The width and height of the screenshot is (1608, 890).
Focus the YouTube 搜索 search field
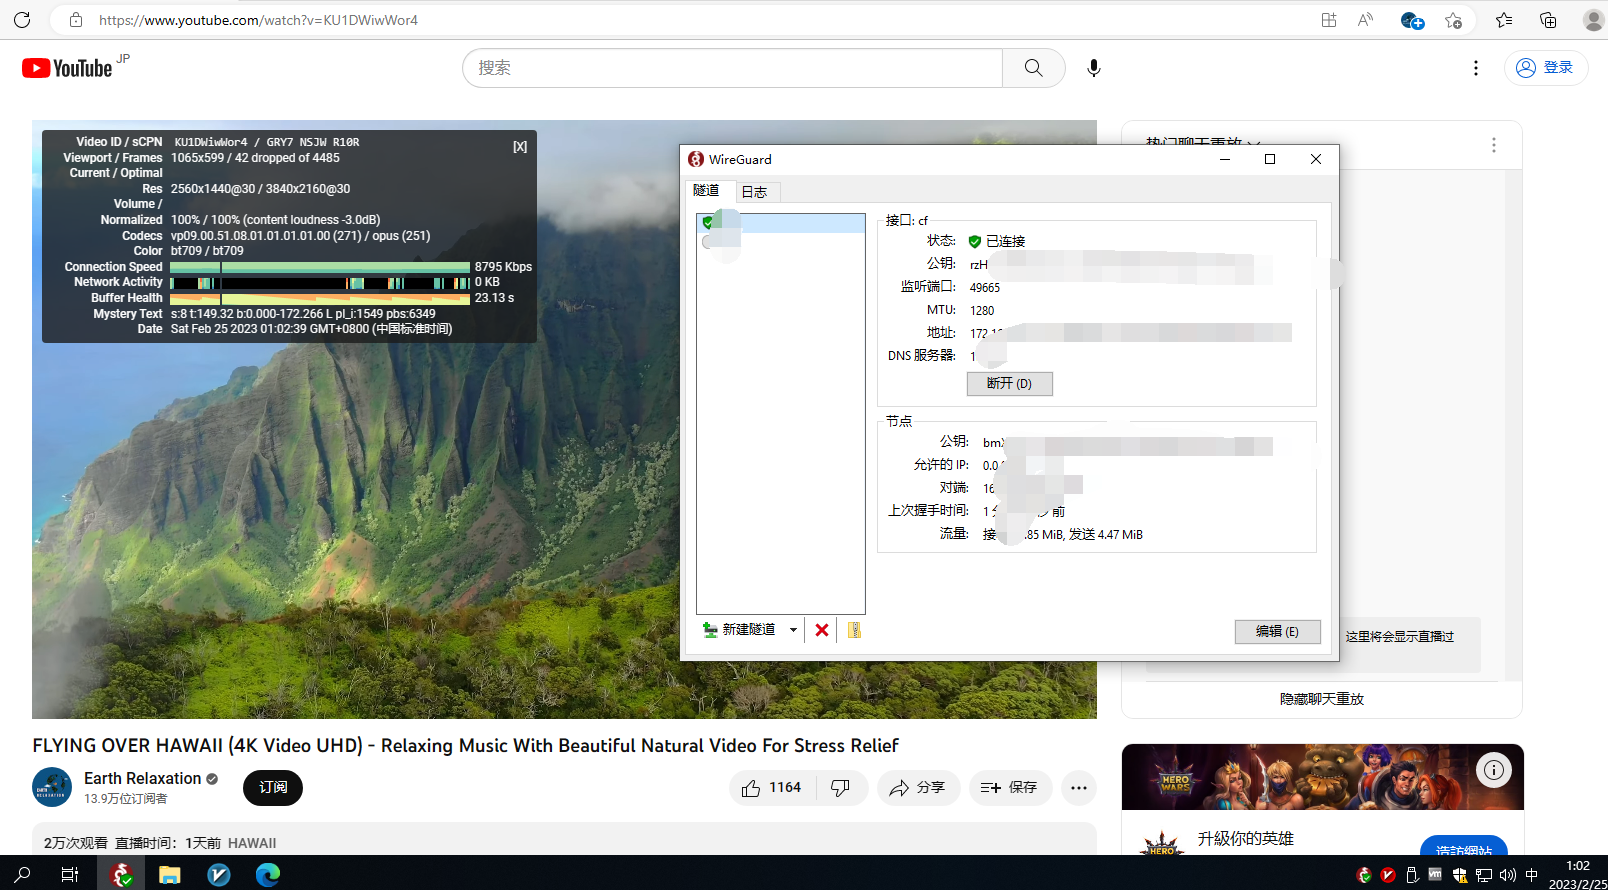tap(732, 68)
